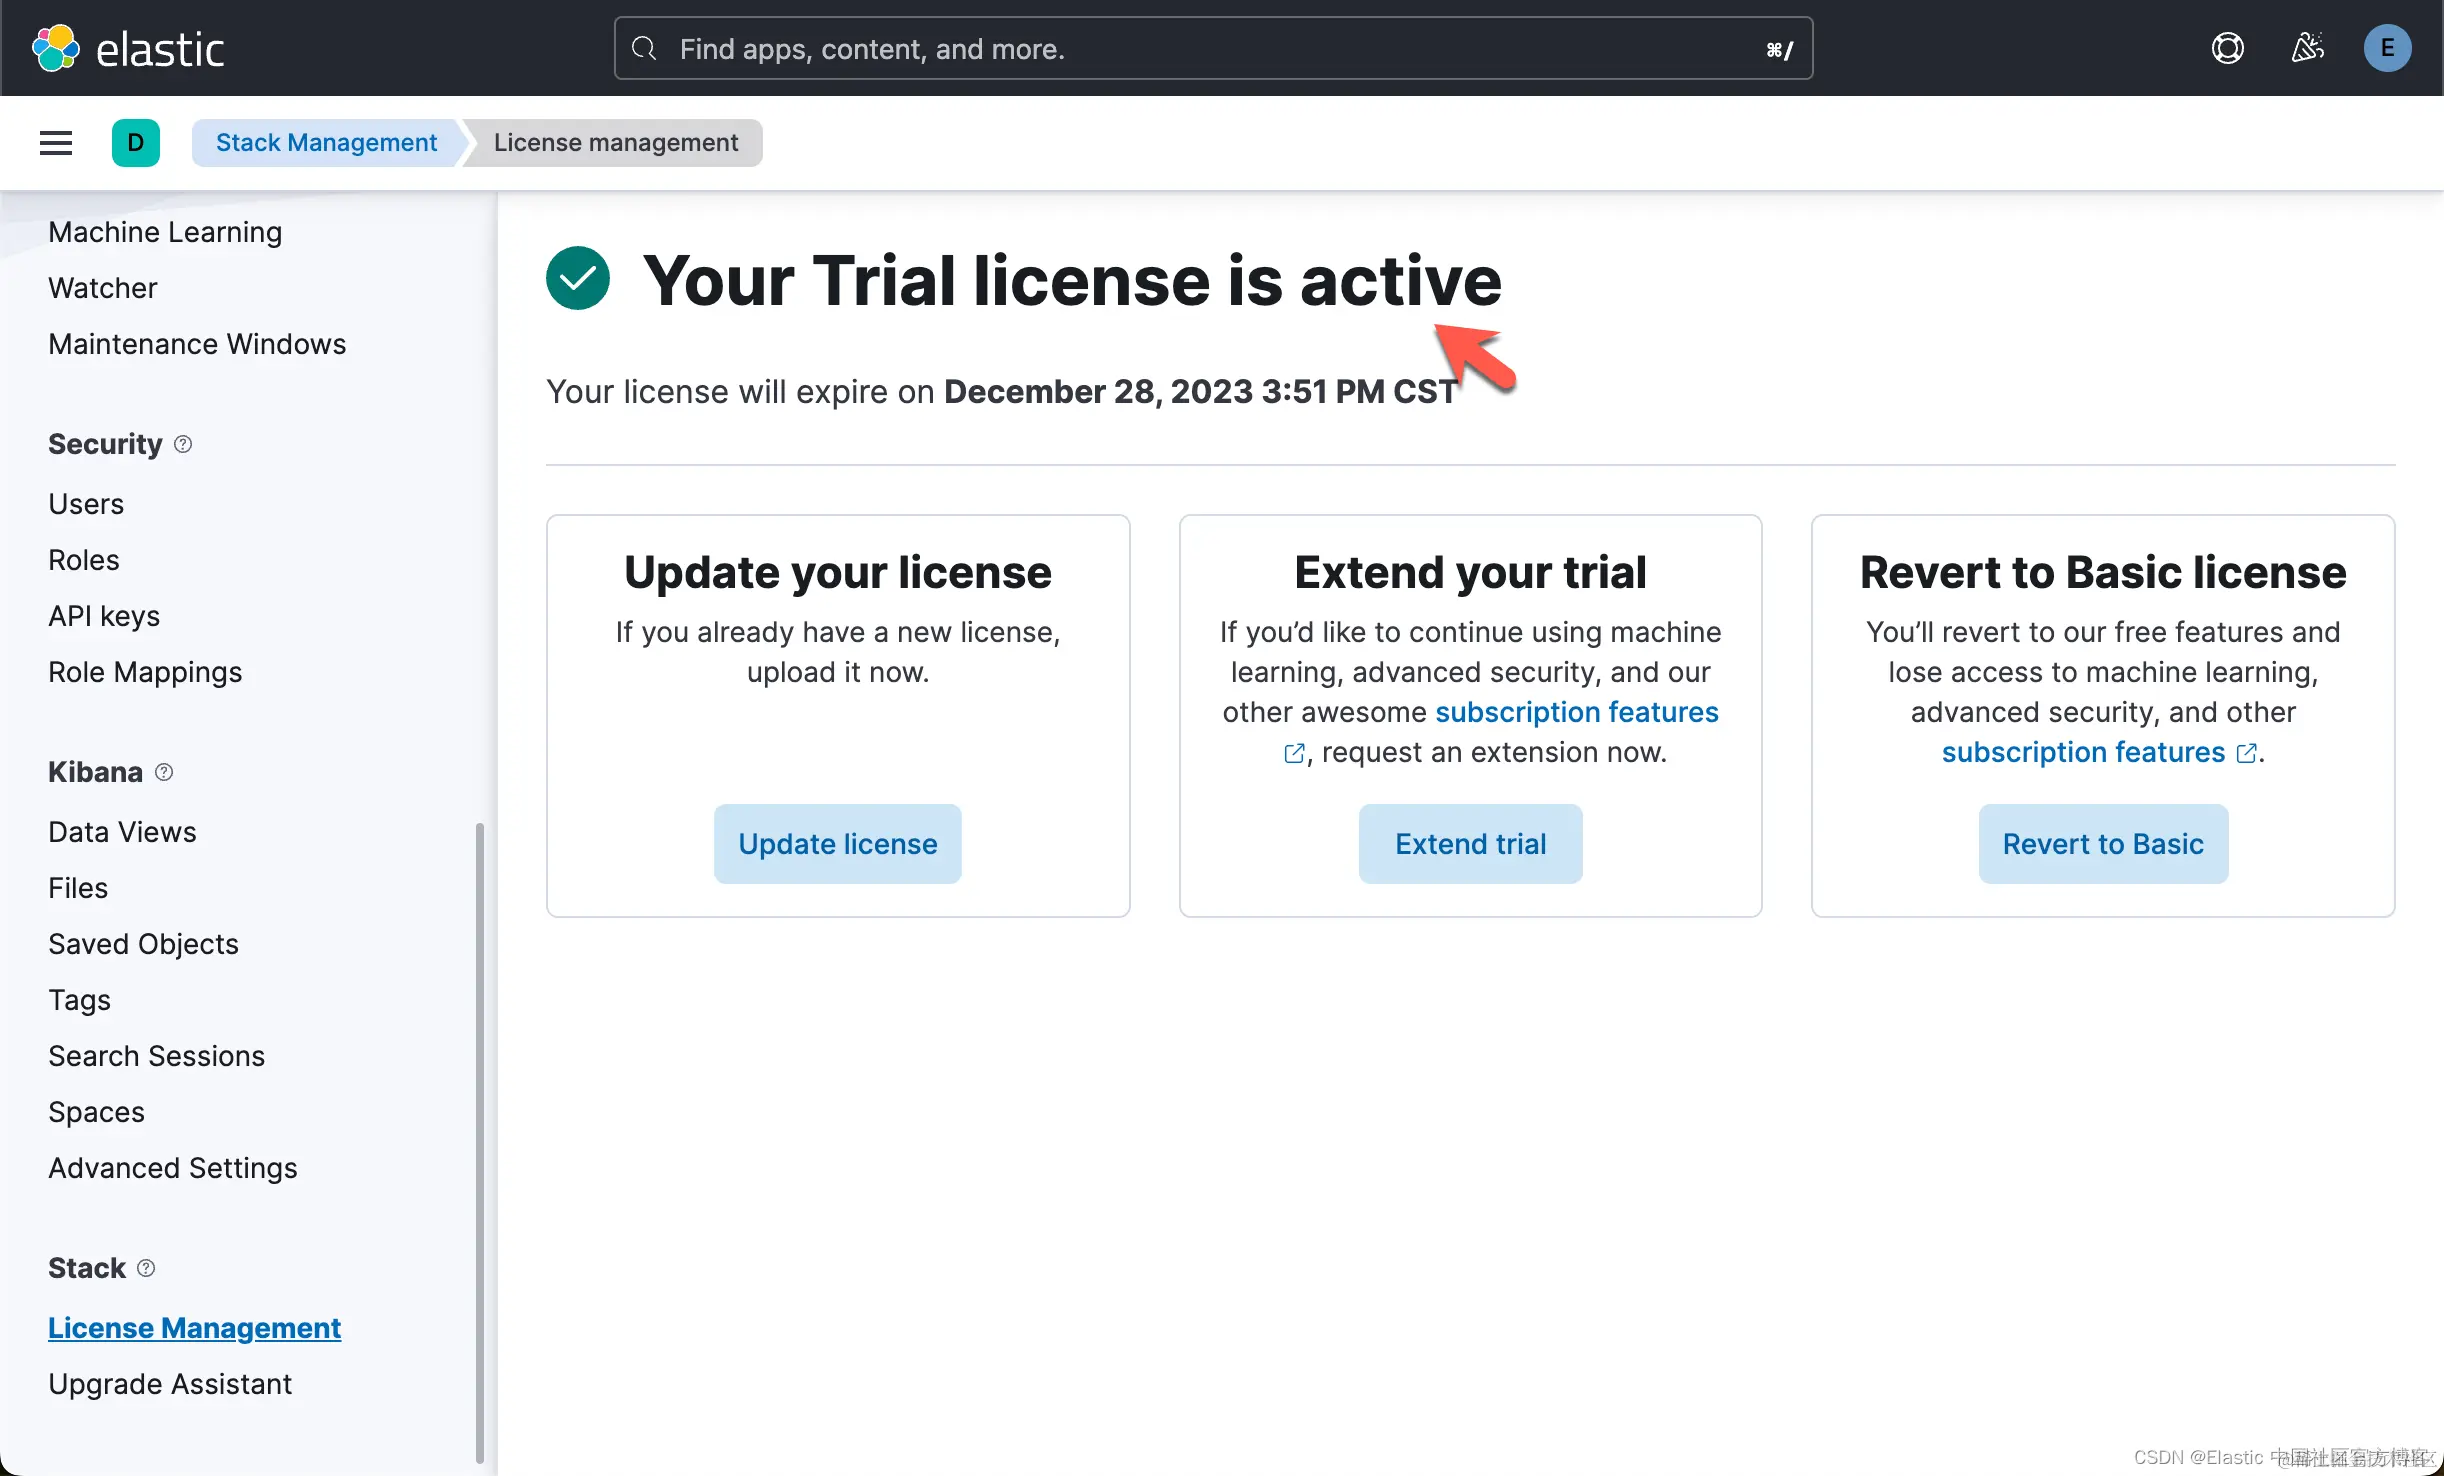Click the Update license button
2444x1476 pixels.
click(837, 844)
